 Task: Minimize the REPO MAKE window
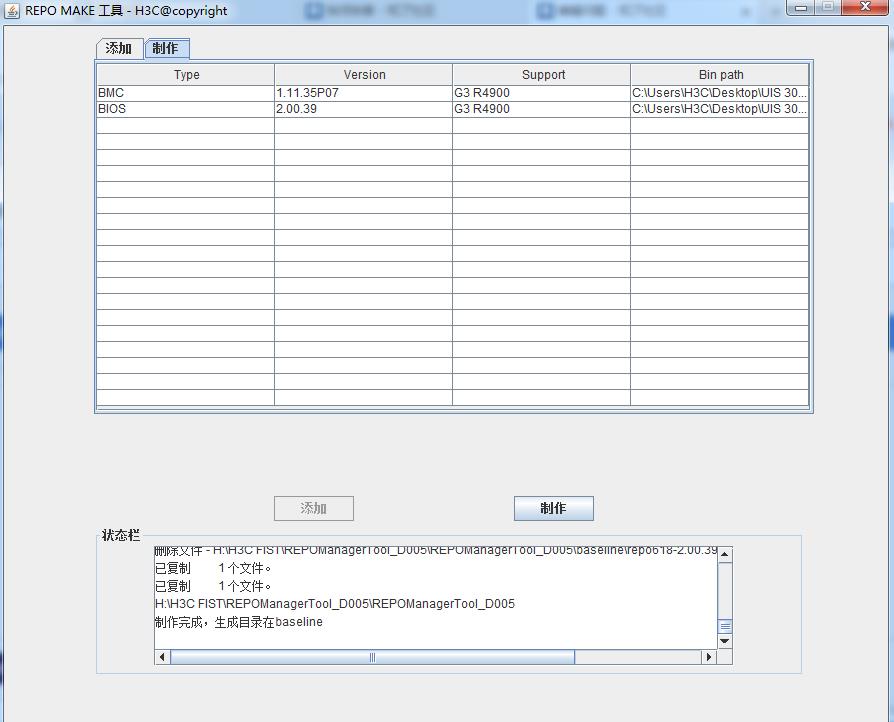tap(800, 7)
